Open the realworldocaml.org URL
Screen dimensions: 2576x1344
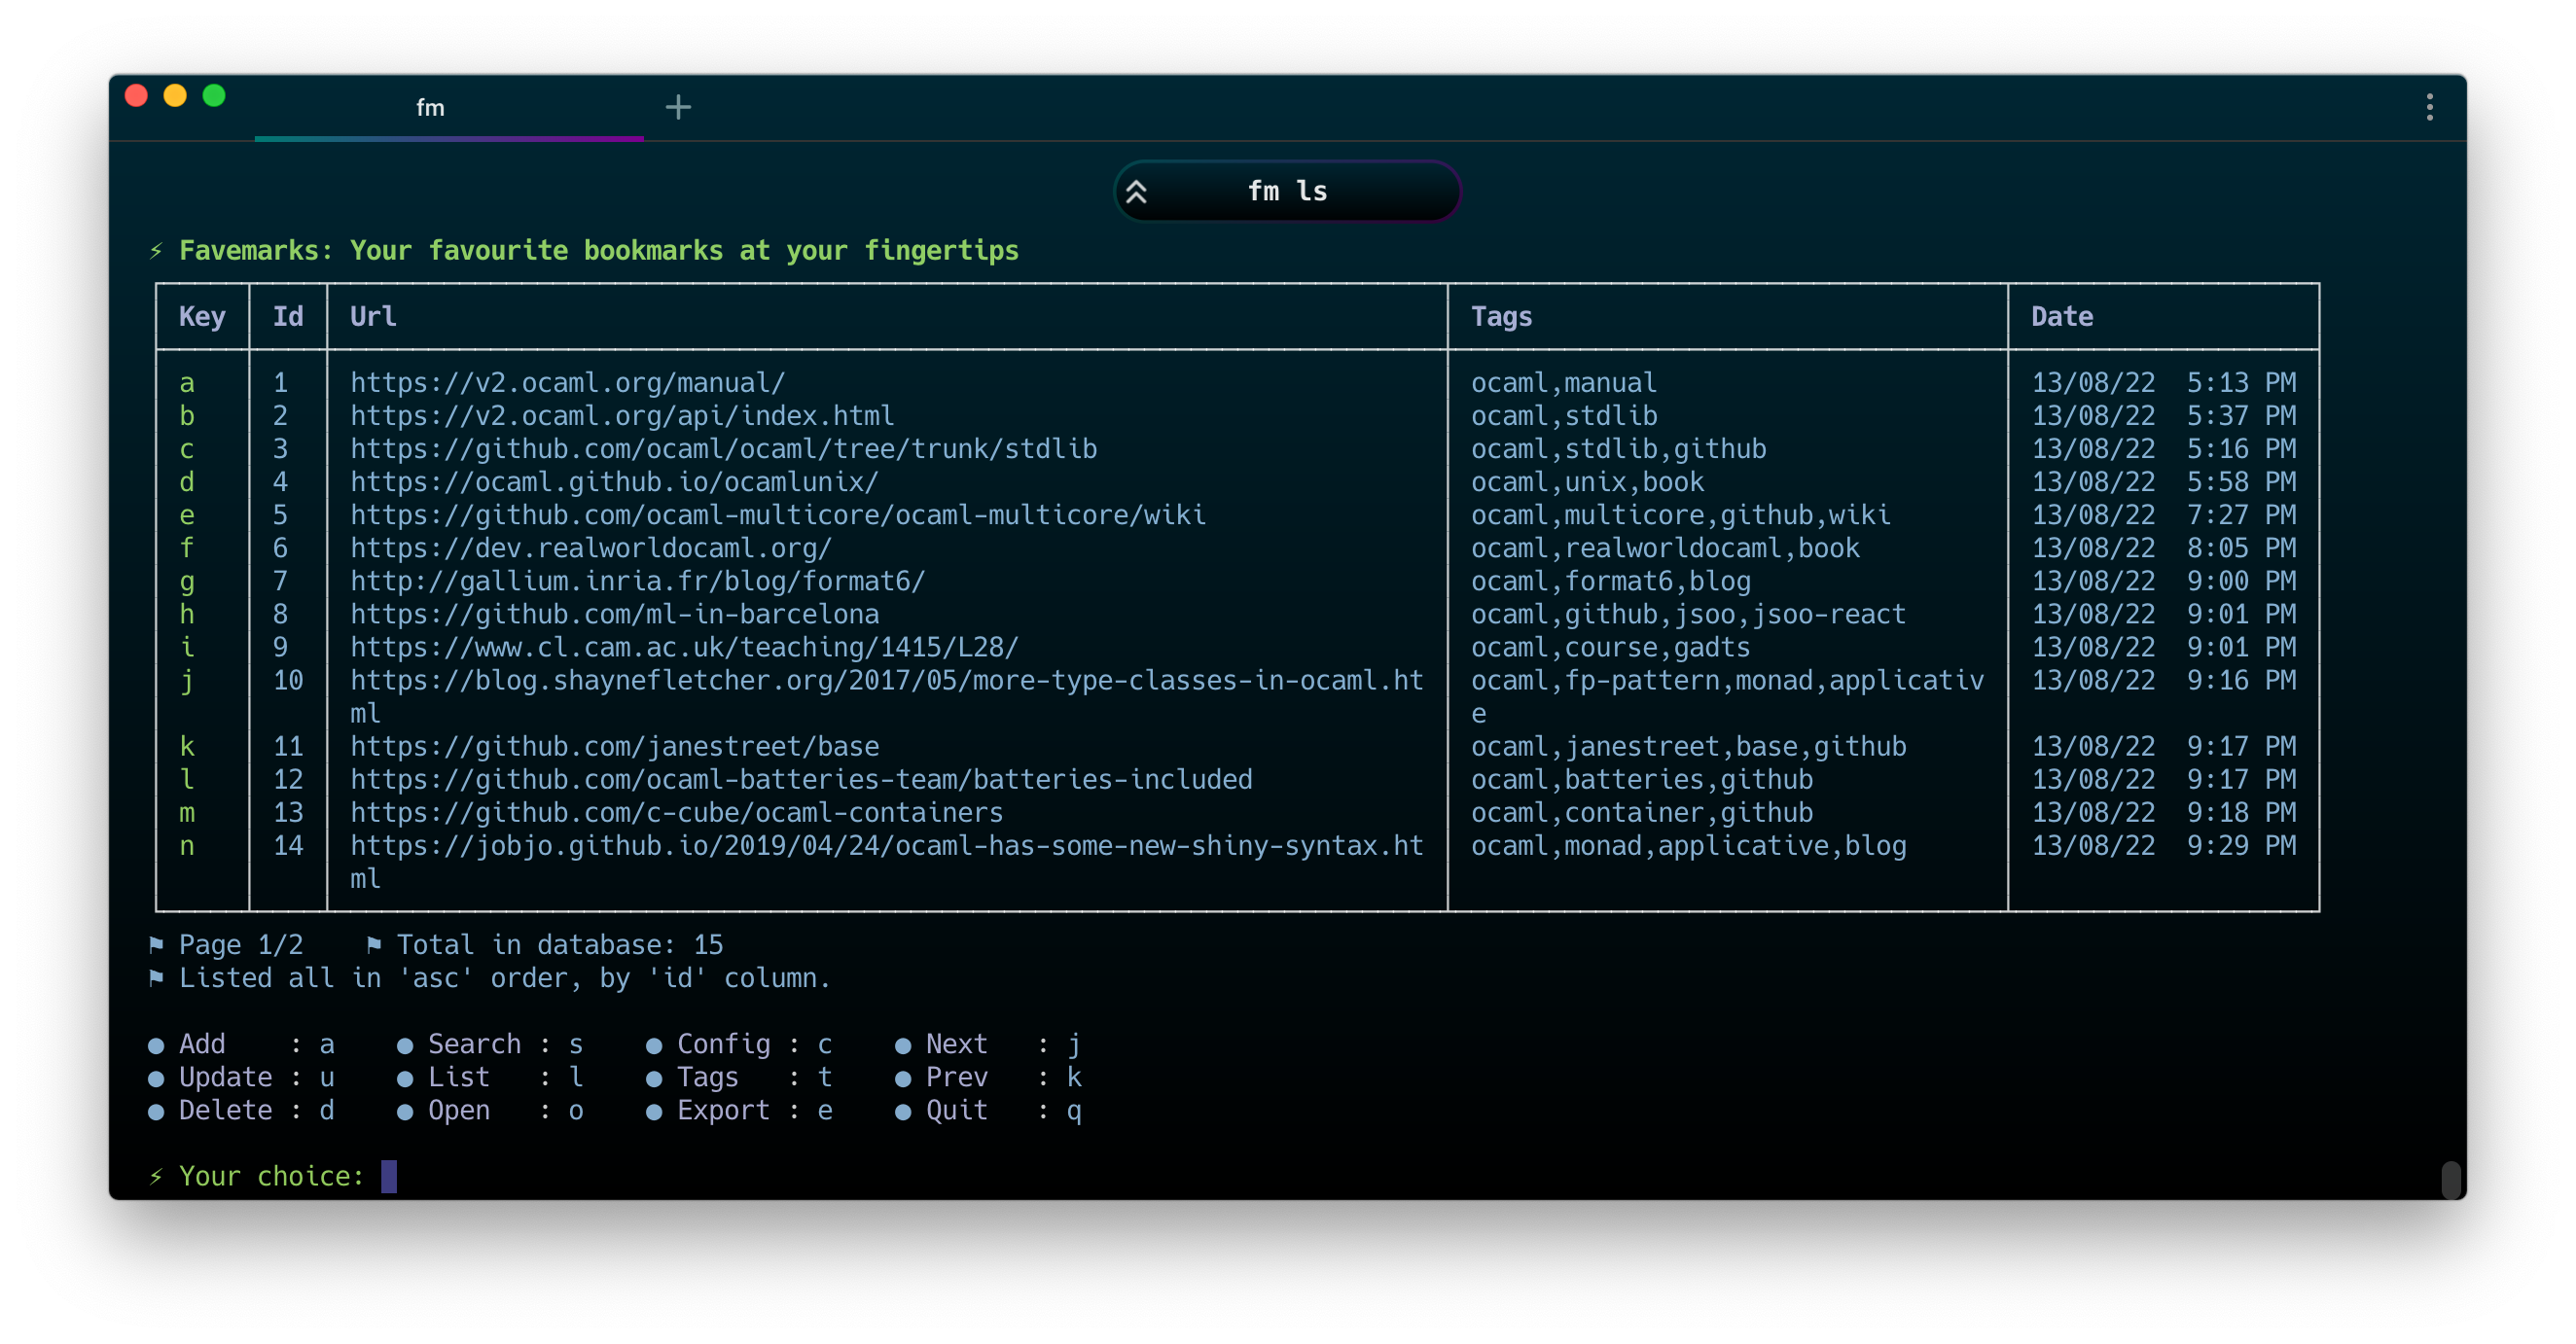click(590, 548)
